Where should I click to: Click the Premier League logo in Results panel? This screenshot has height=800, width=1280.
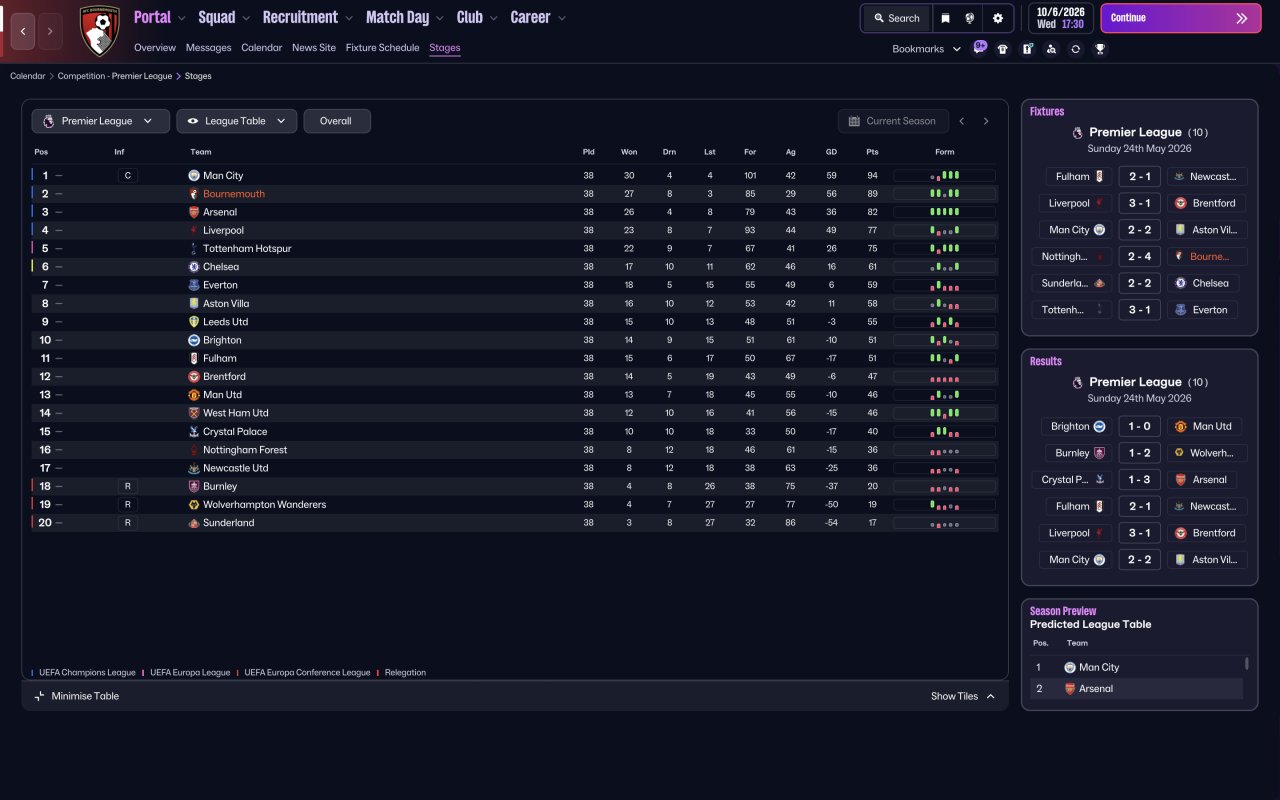(x=1077, y=382)
